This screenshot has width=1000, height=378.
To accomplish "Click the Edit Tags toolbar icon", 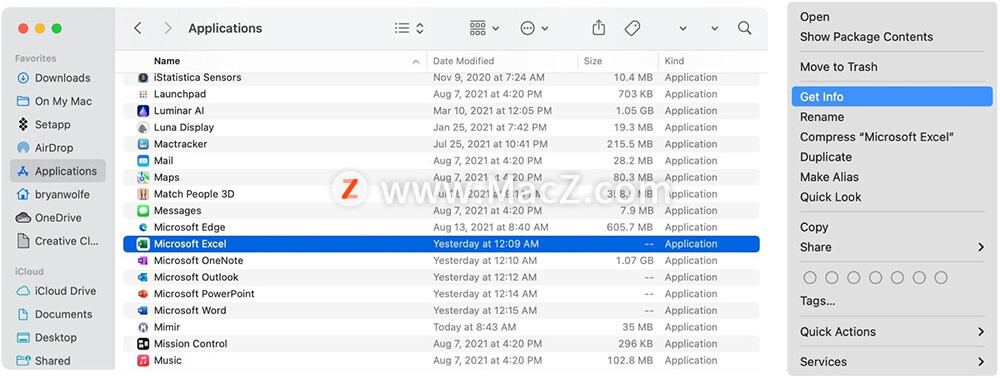I will (632, 28).
